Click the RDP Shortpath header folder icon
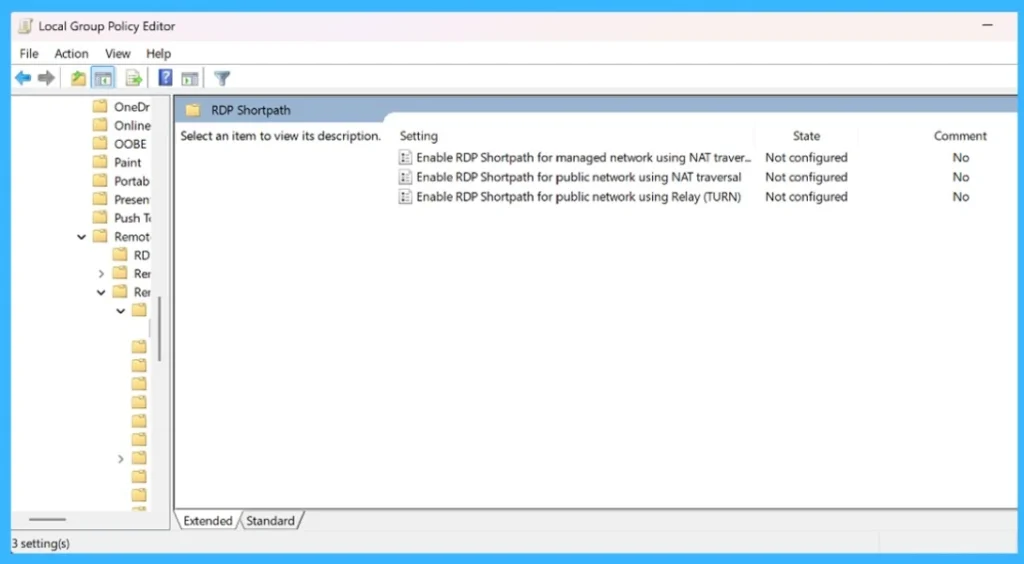This screenshot has width=1024, height=564. 193,110
